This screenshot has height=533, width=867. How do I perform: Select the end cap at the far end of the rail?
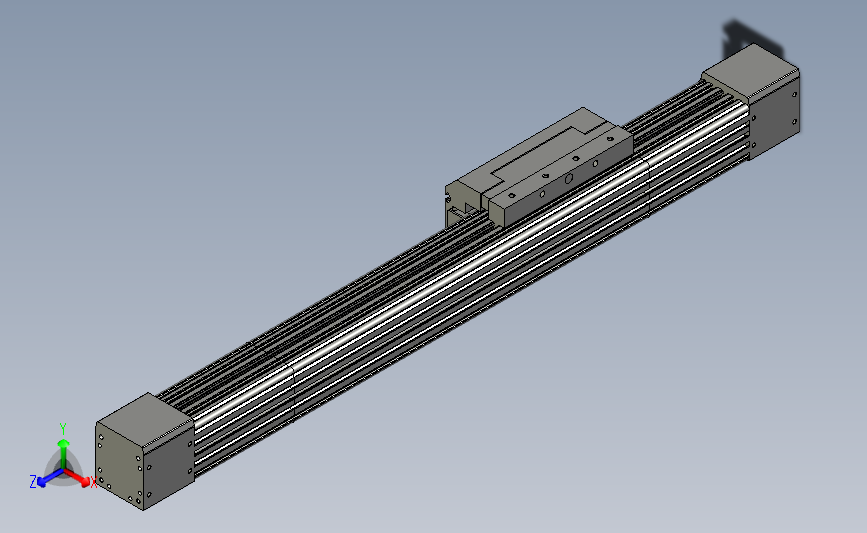click(x=751, y=101)
